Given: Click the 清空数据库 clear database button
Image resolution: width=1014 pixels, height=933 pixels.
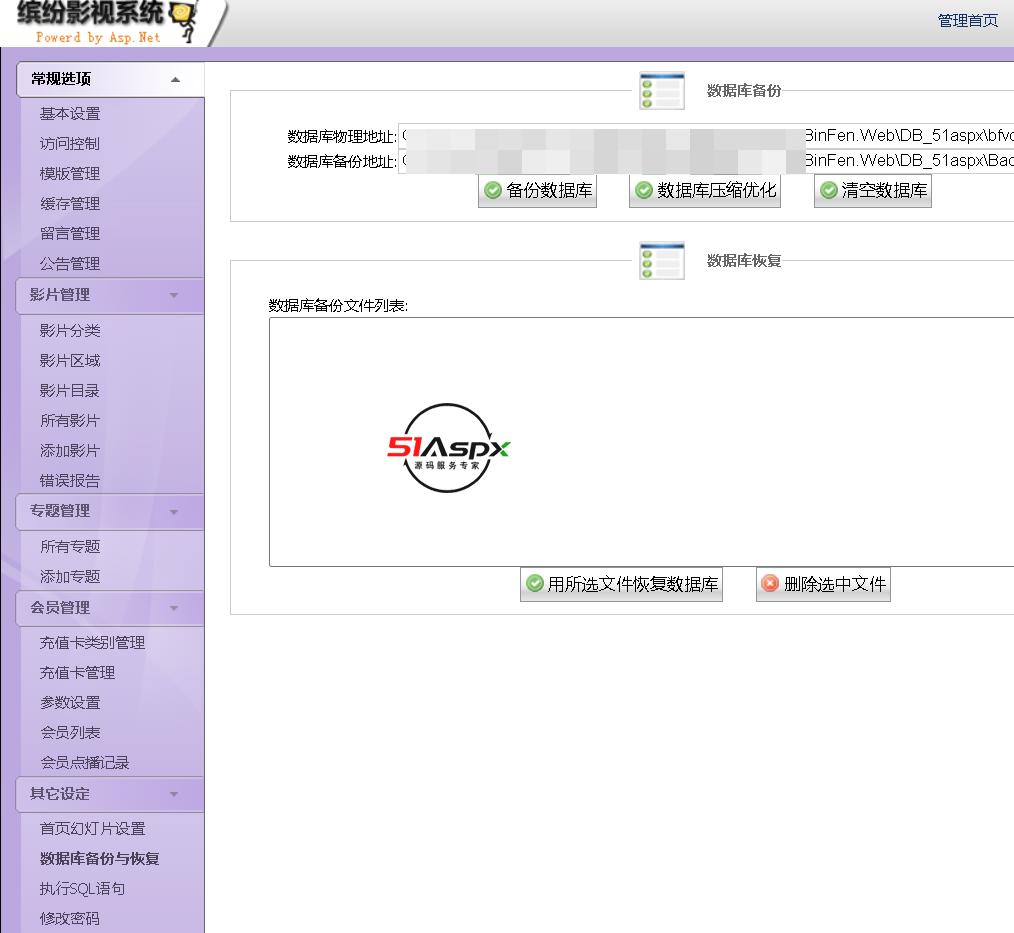Looking at the screenshot, I should [872, 191].
